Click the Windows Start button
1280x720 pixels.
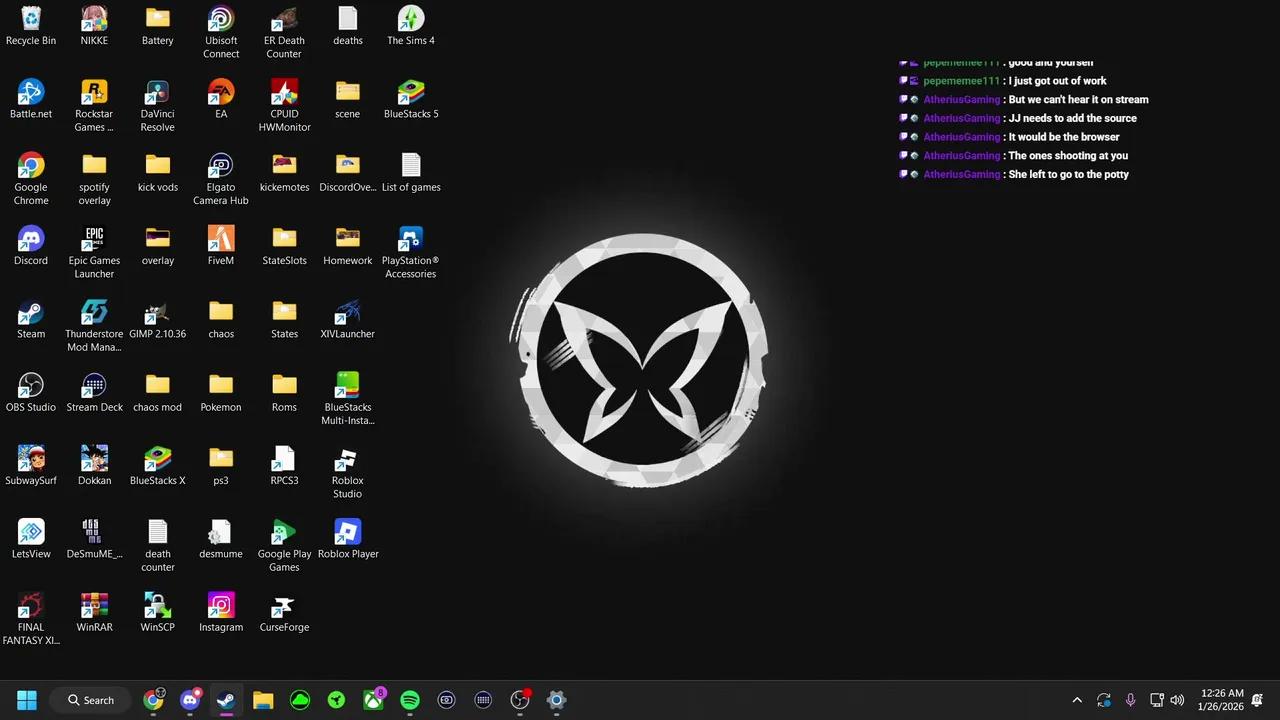coord(27,700)
